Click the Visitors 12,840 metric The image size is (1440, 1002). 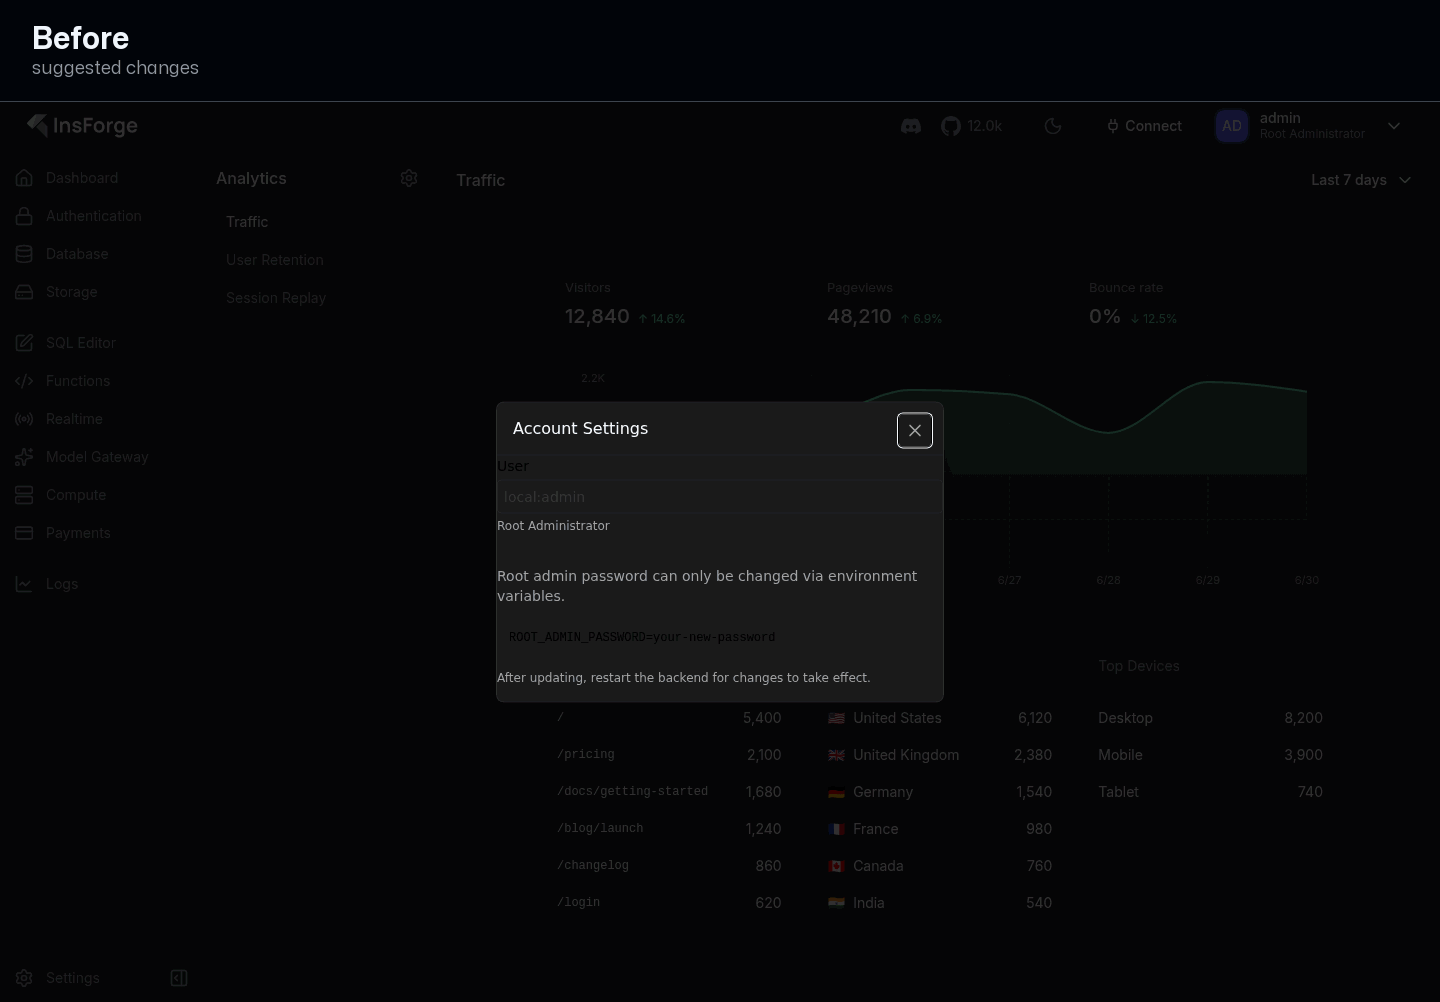[x=625, y=304]
